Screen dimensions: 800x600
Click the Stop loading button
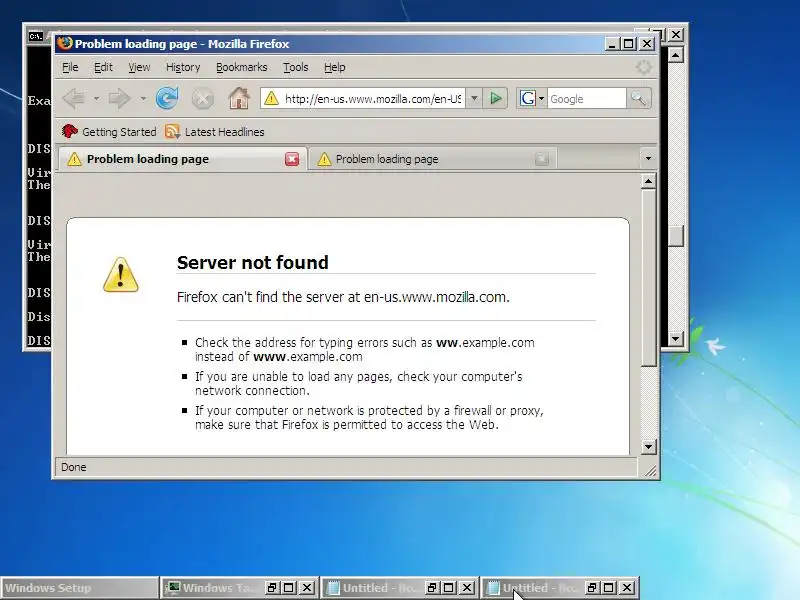point(203,98)
